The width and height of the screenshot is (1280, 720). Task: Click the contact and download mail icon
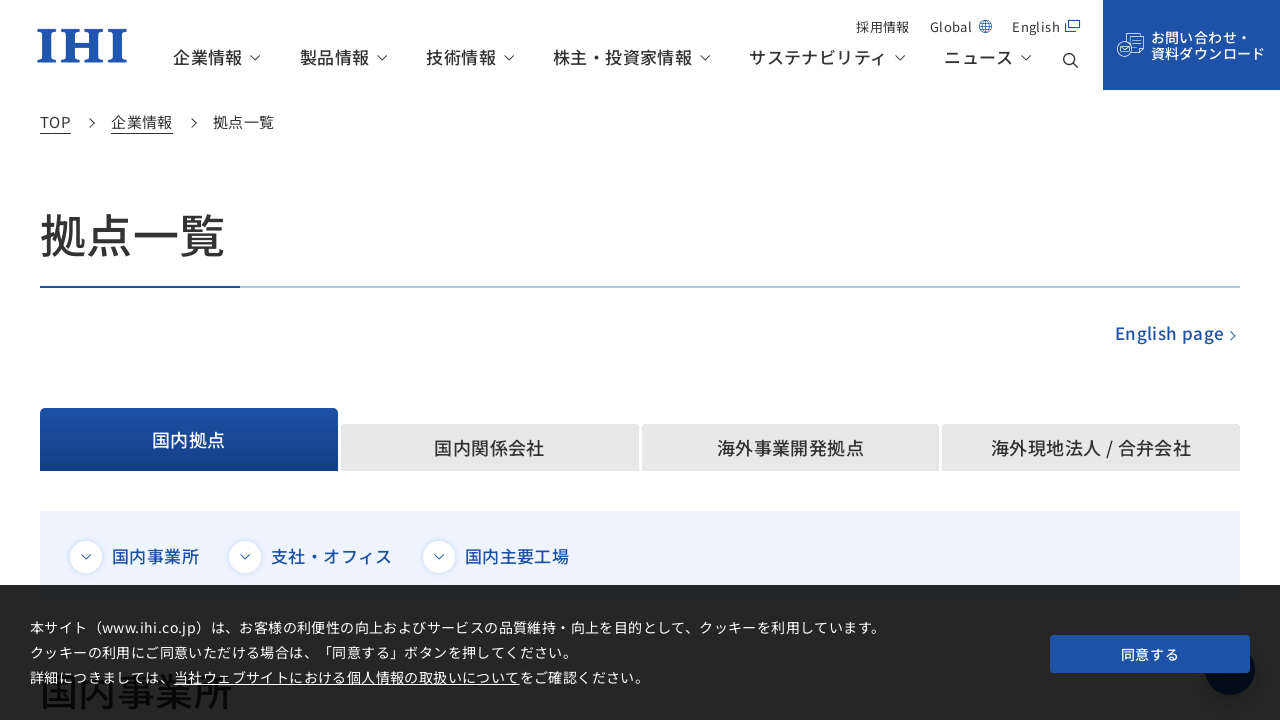(x=1130, y=45)
